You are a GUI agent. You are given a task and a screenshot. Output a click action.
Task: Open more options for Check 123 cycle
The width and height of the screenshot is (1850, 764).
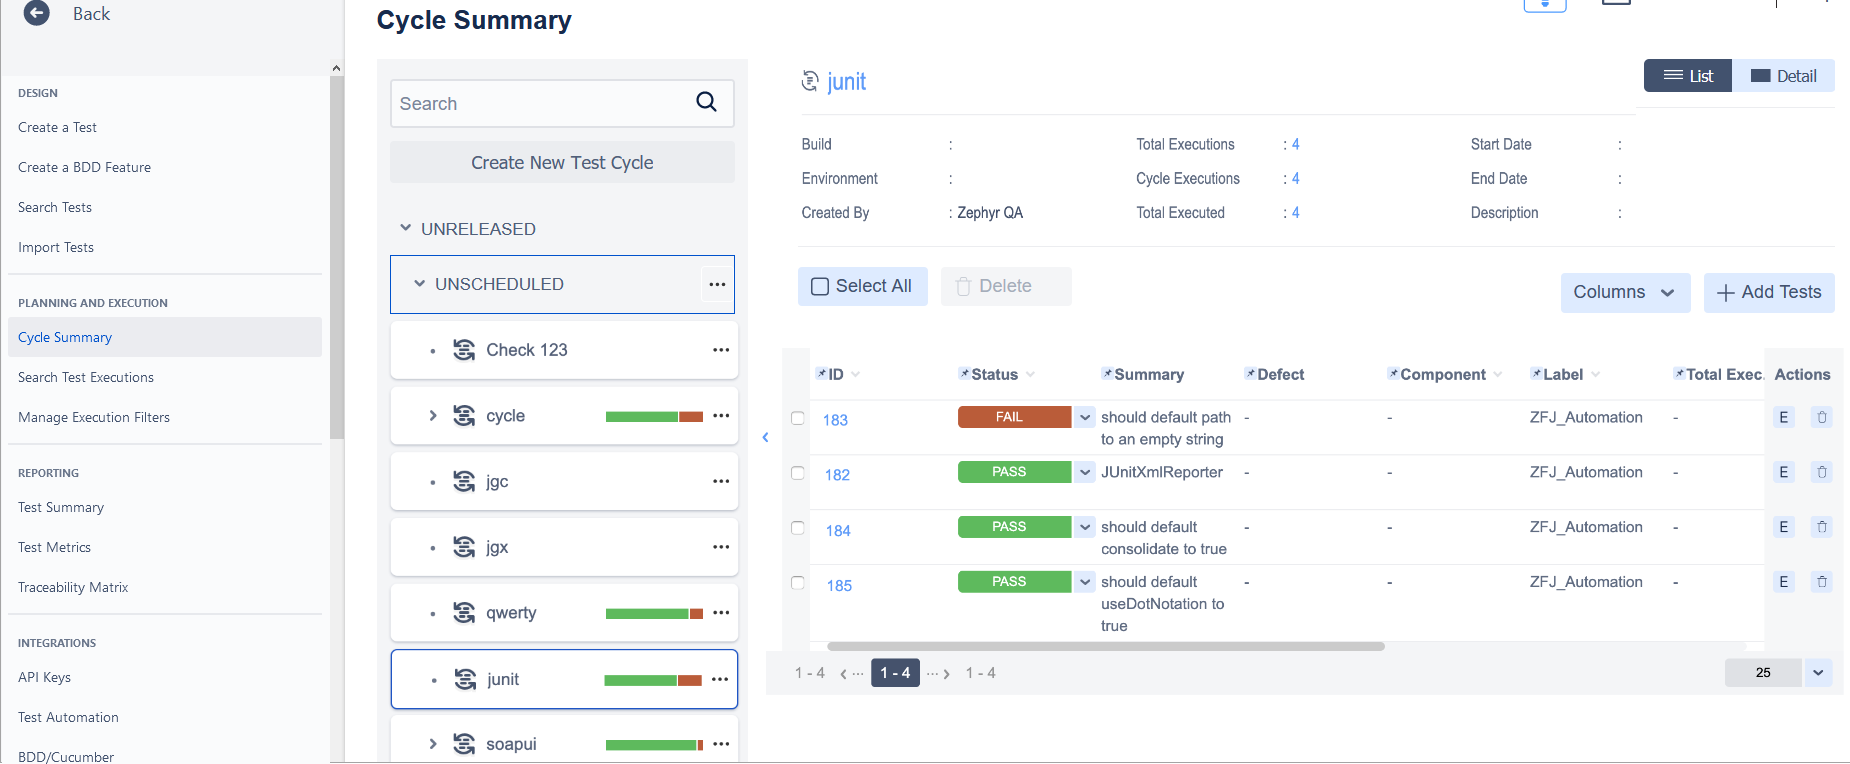[x=721, y=350]
